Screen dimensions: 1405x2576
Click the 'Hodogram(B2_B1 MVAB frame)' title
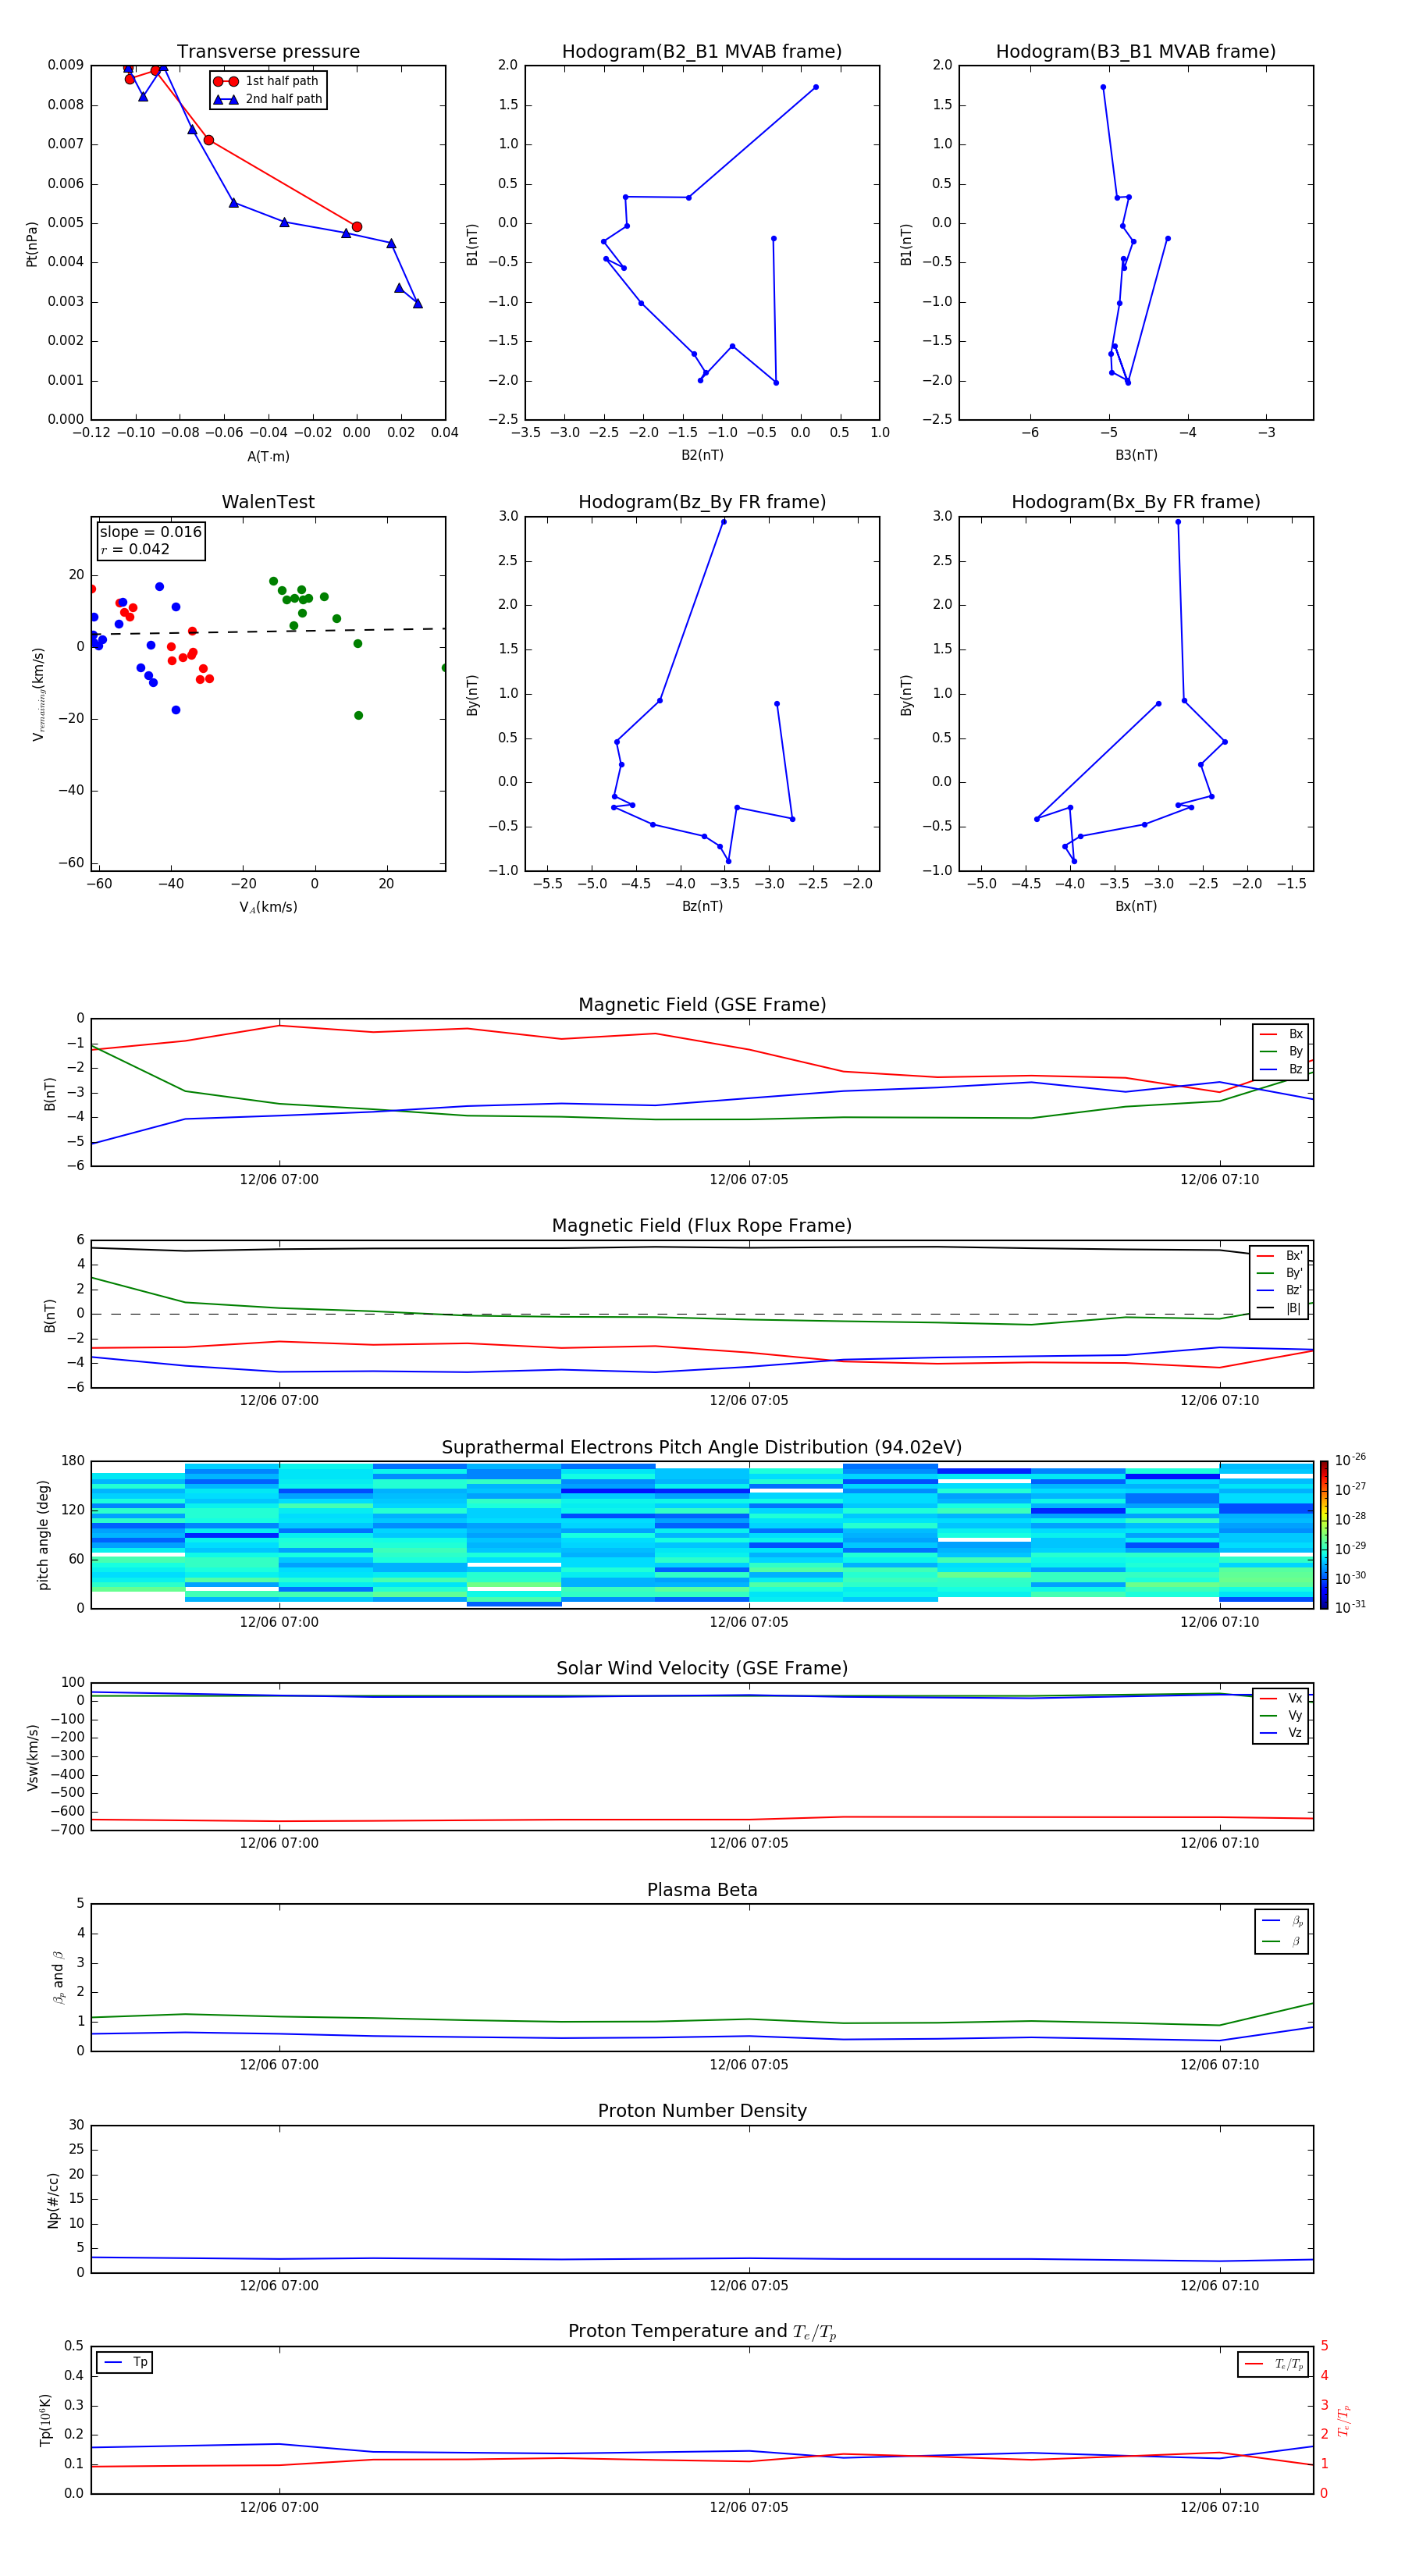tap(702, 52)
